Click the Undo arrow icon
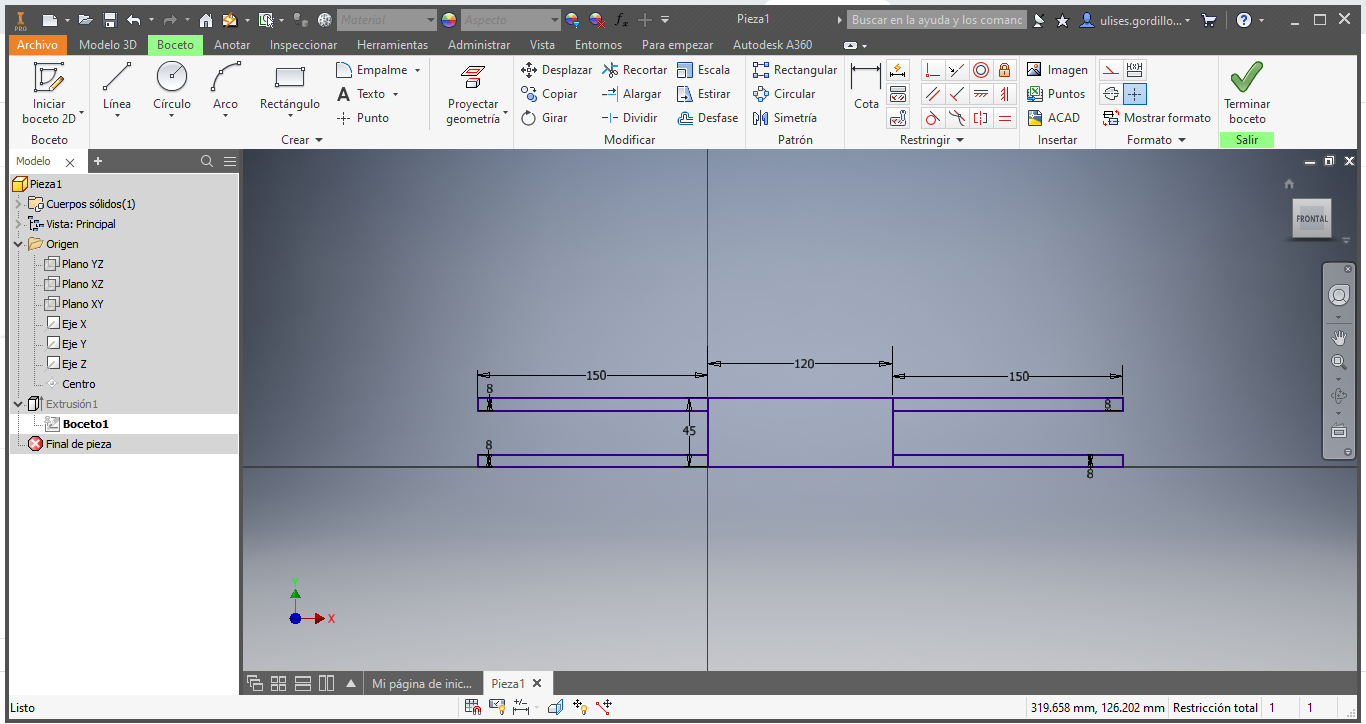This screenshot has height=724, width=1366. coord(133,20)
